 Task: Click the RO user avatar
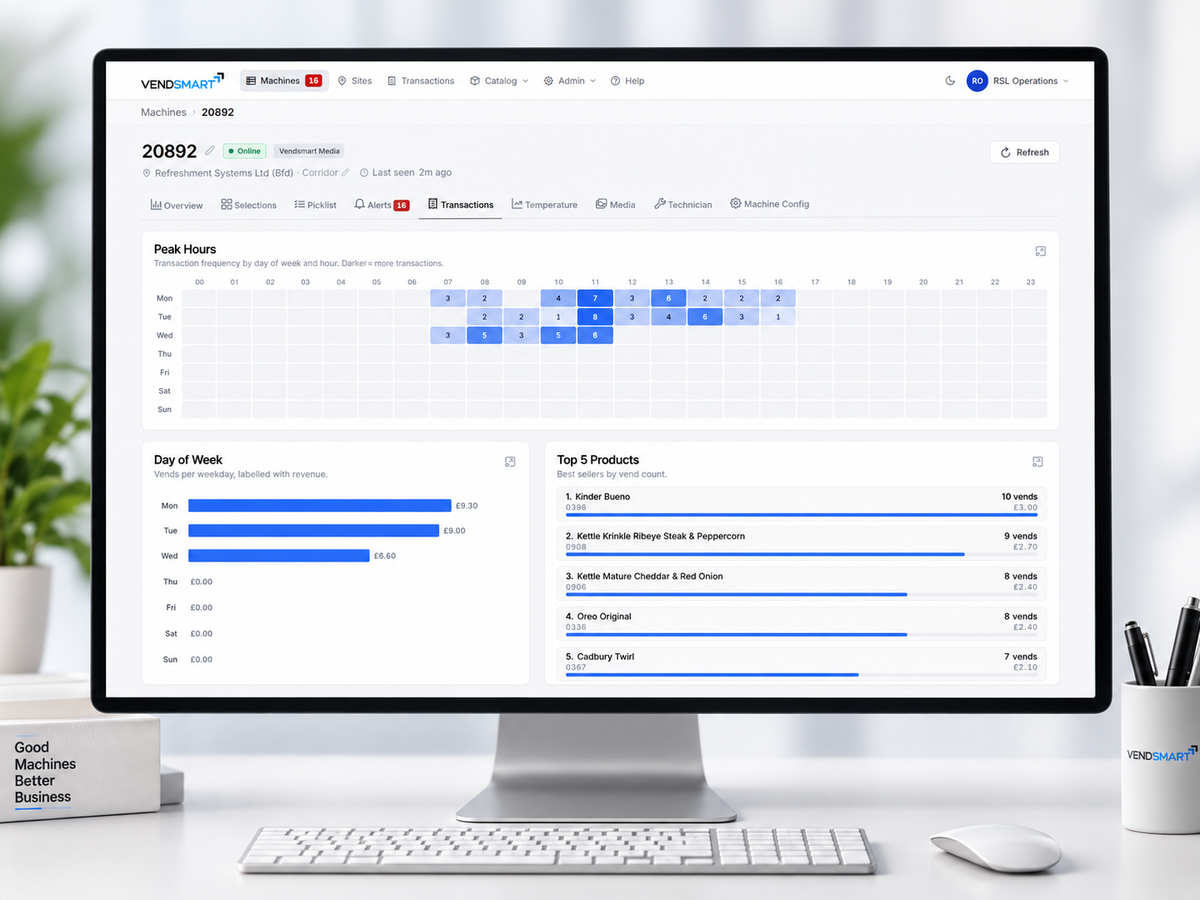tap(977, 81)
